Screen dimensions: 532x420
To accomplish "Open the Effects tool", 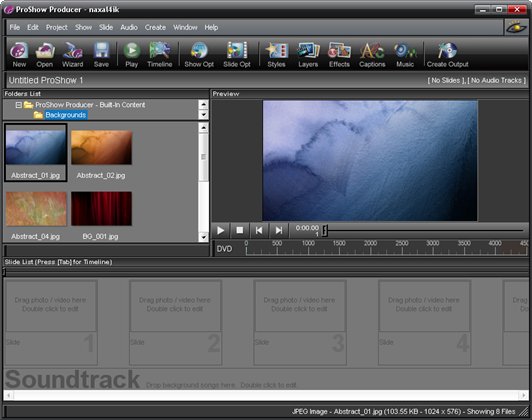I will tap(339, 54).
